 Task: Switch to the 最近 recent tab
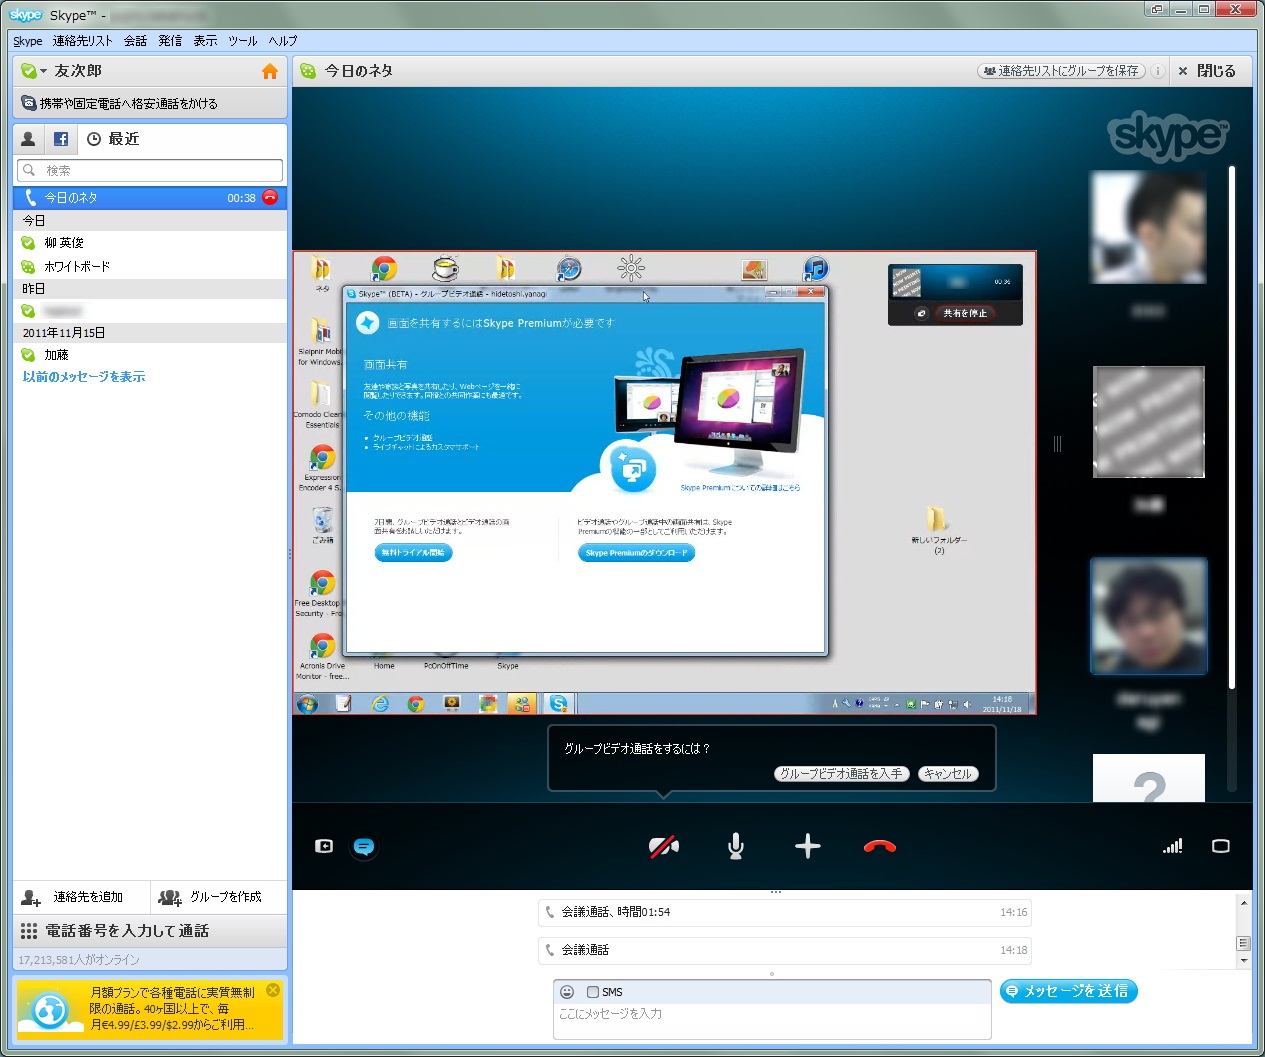point(113,139)
